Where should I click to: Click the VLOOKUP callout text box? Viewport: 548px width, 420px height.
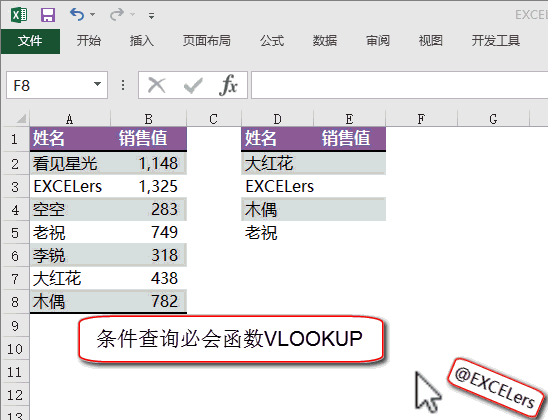click(x=231, y=339)
